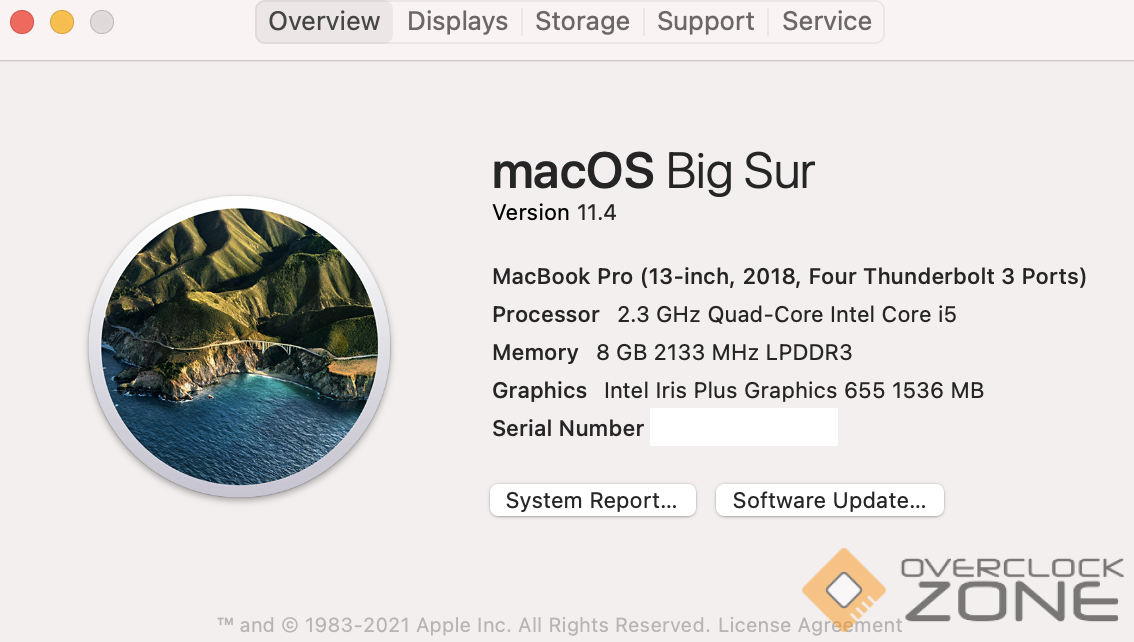Click the blank Serial Number value field

(x=743, y=428)
